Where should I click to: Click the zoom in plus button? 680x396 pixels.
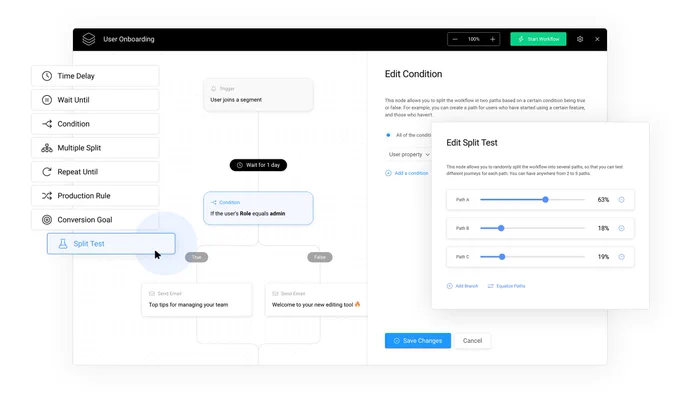(x=493, y=39)
